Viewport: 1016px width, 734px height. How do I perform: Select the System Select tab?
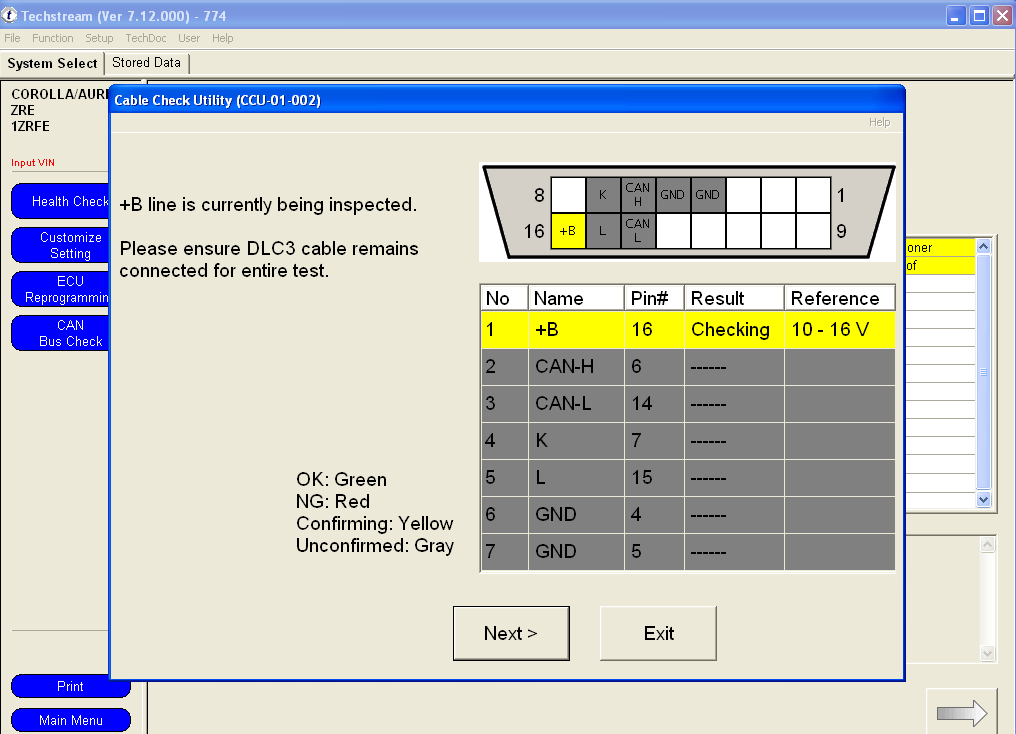[x=52, y=63]
